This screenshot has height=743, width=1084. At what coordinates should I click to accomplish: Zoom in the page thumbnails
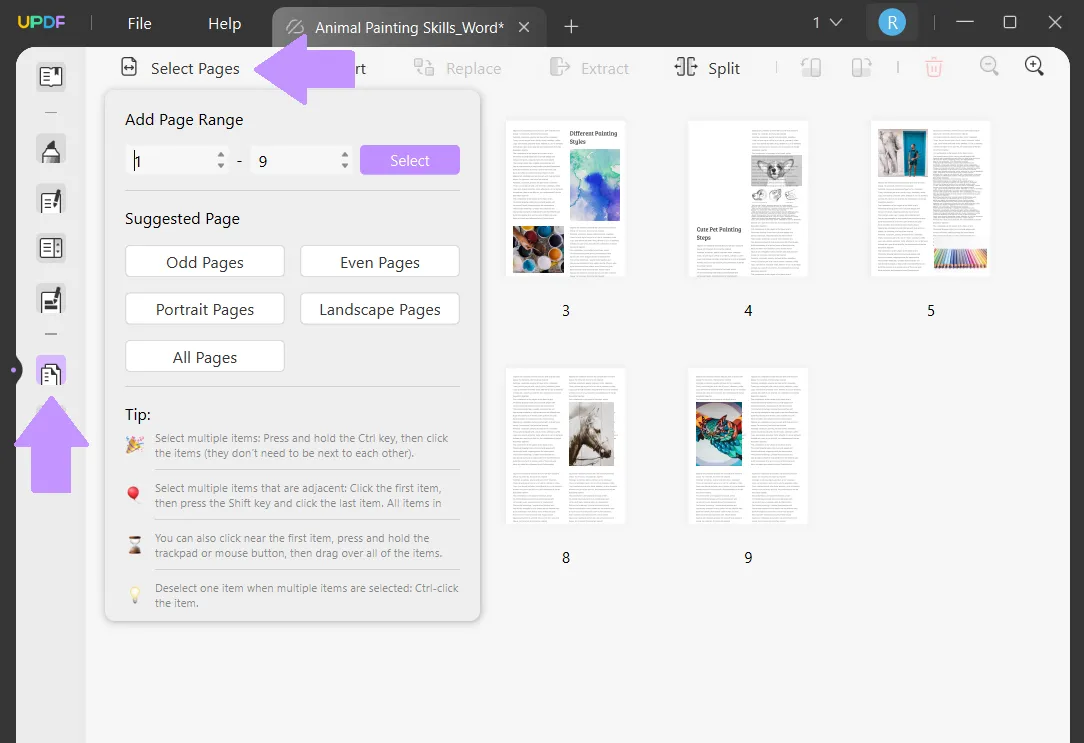[x=1034, y=66]
